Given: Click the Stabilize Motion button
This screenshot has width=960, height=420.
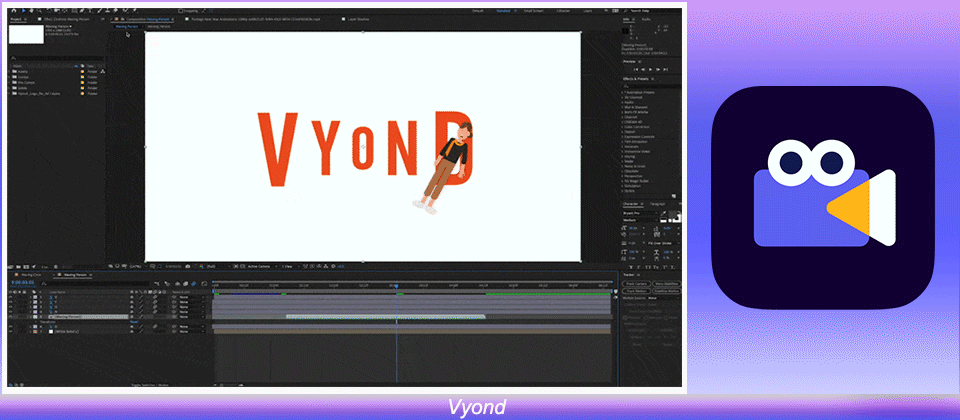Looking at the screenshot, I should click(x=667, y=291).
